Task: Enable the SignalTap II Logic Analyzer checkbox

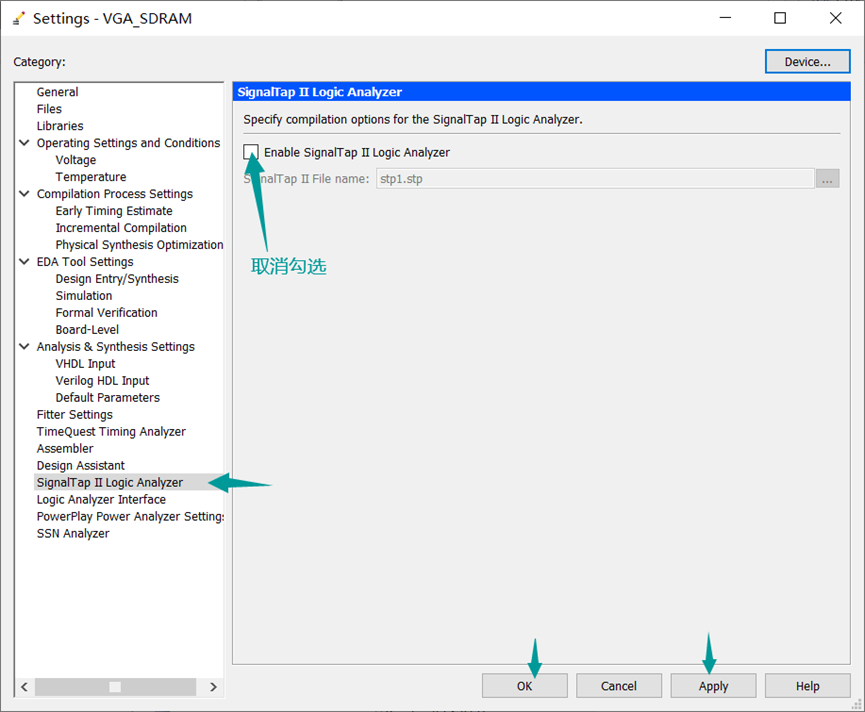Action: (x=251, y=152)
